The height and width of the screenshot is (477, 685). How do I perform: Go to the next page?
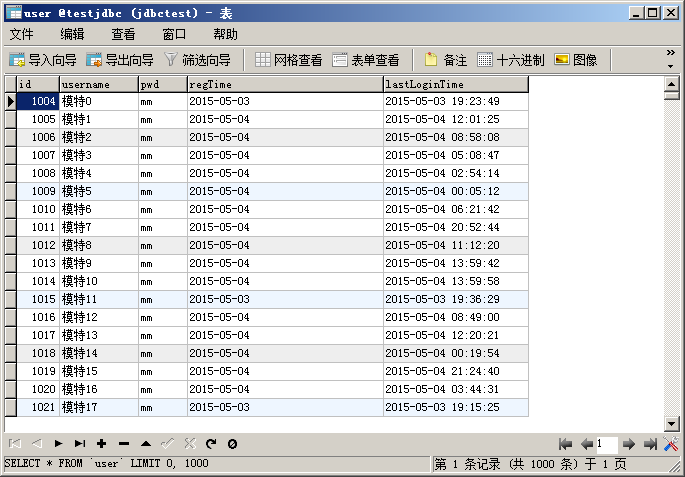(629, 445)
